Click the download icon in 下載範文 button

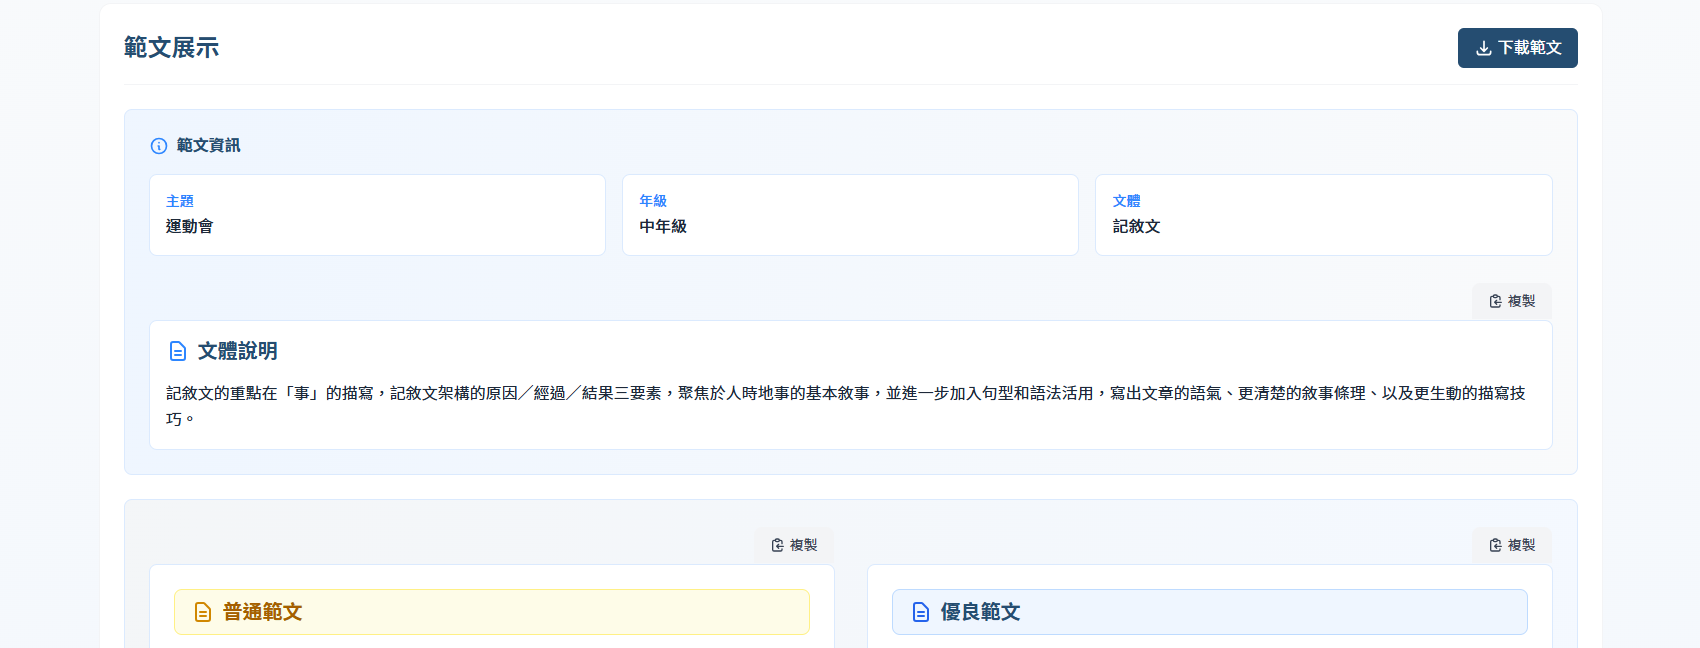coord(1483,48)
